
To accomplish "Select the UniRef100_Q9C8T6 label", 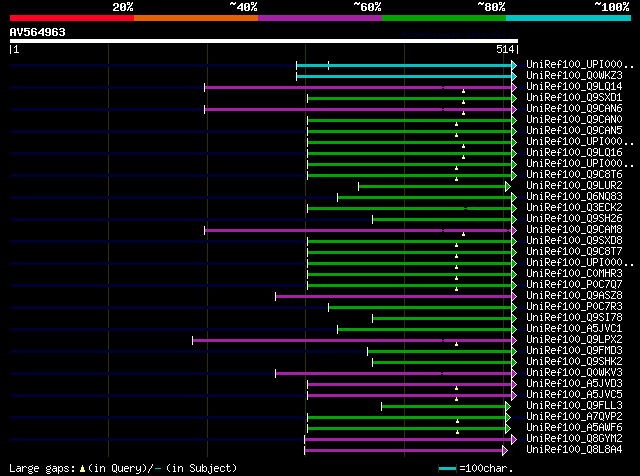I will point(574,175).
